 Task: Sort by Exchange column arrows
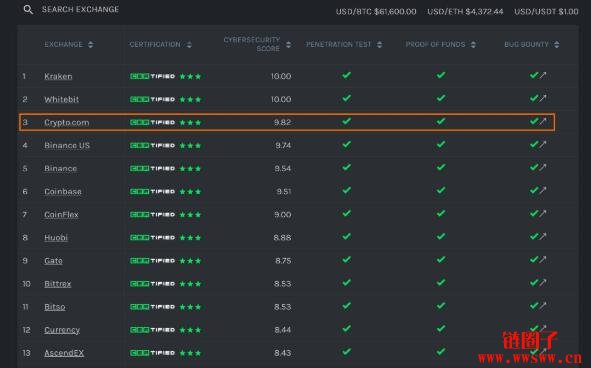pyautogui.click(x=90, y=44)
